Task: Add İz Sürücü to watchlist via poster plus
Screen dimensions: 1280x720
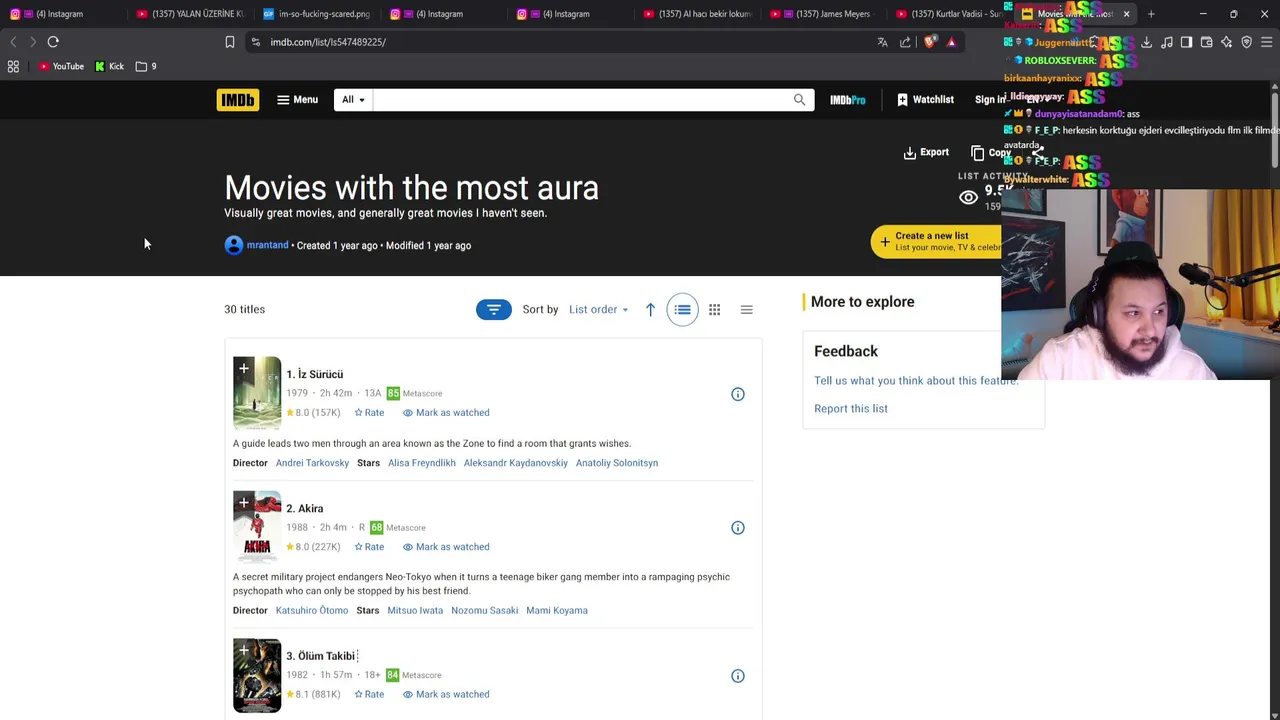Action: [x=243, y=369]
